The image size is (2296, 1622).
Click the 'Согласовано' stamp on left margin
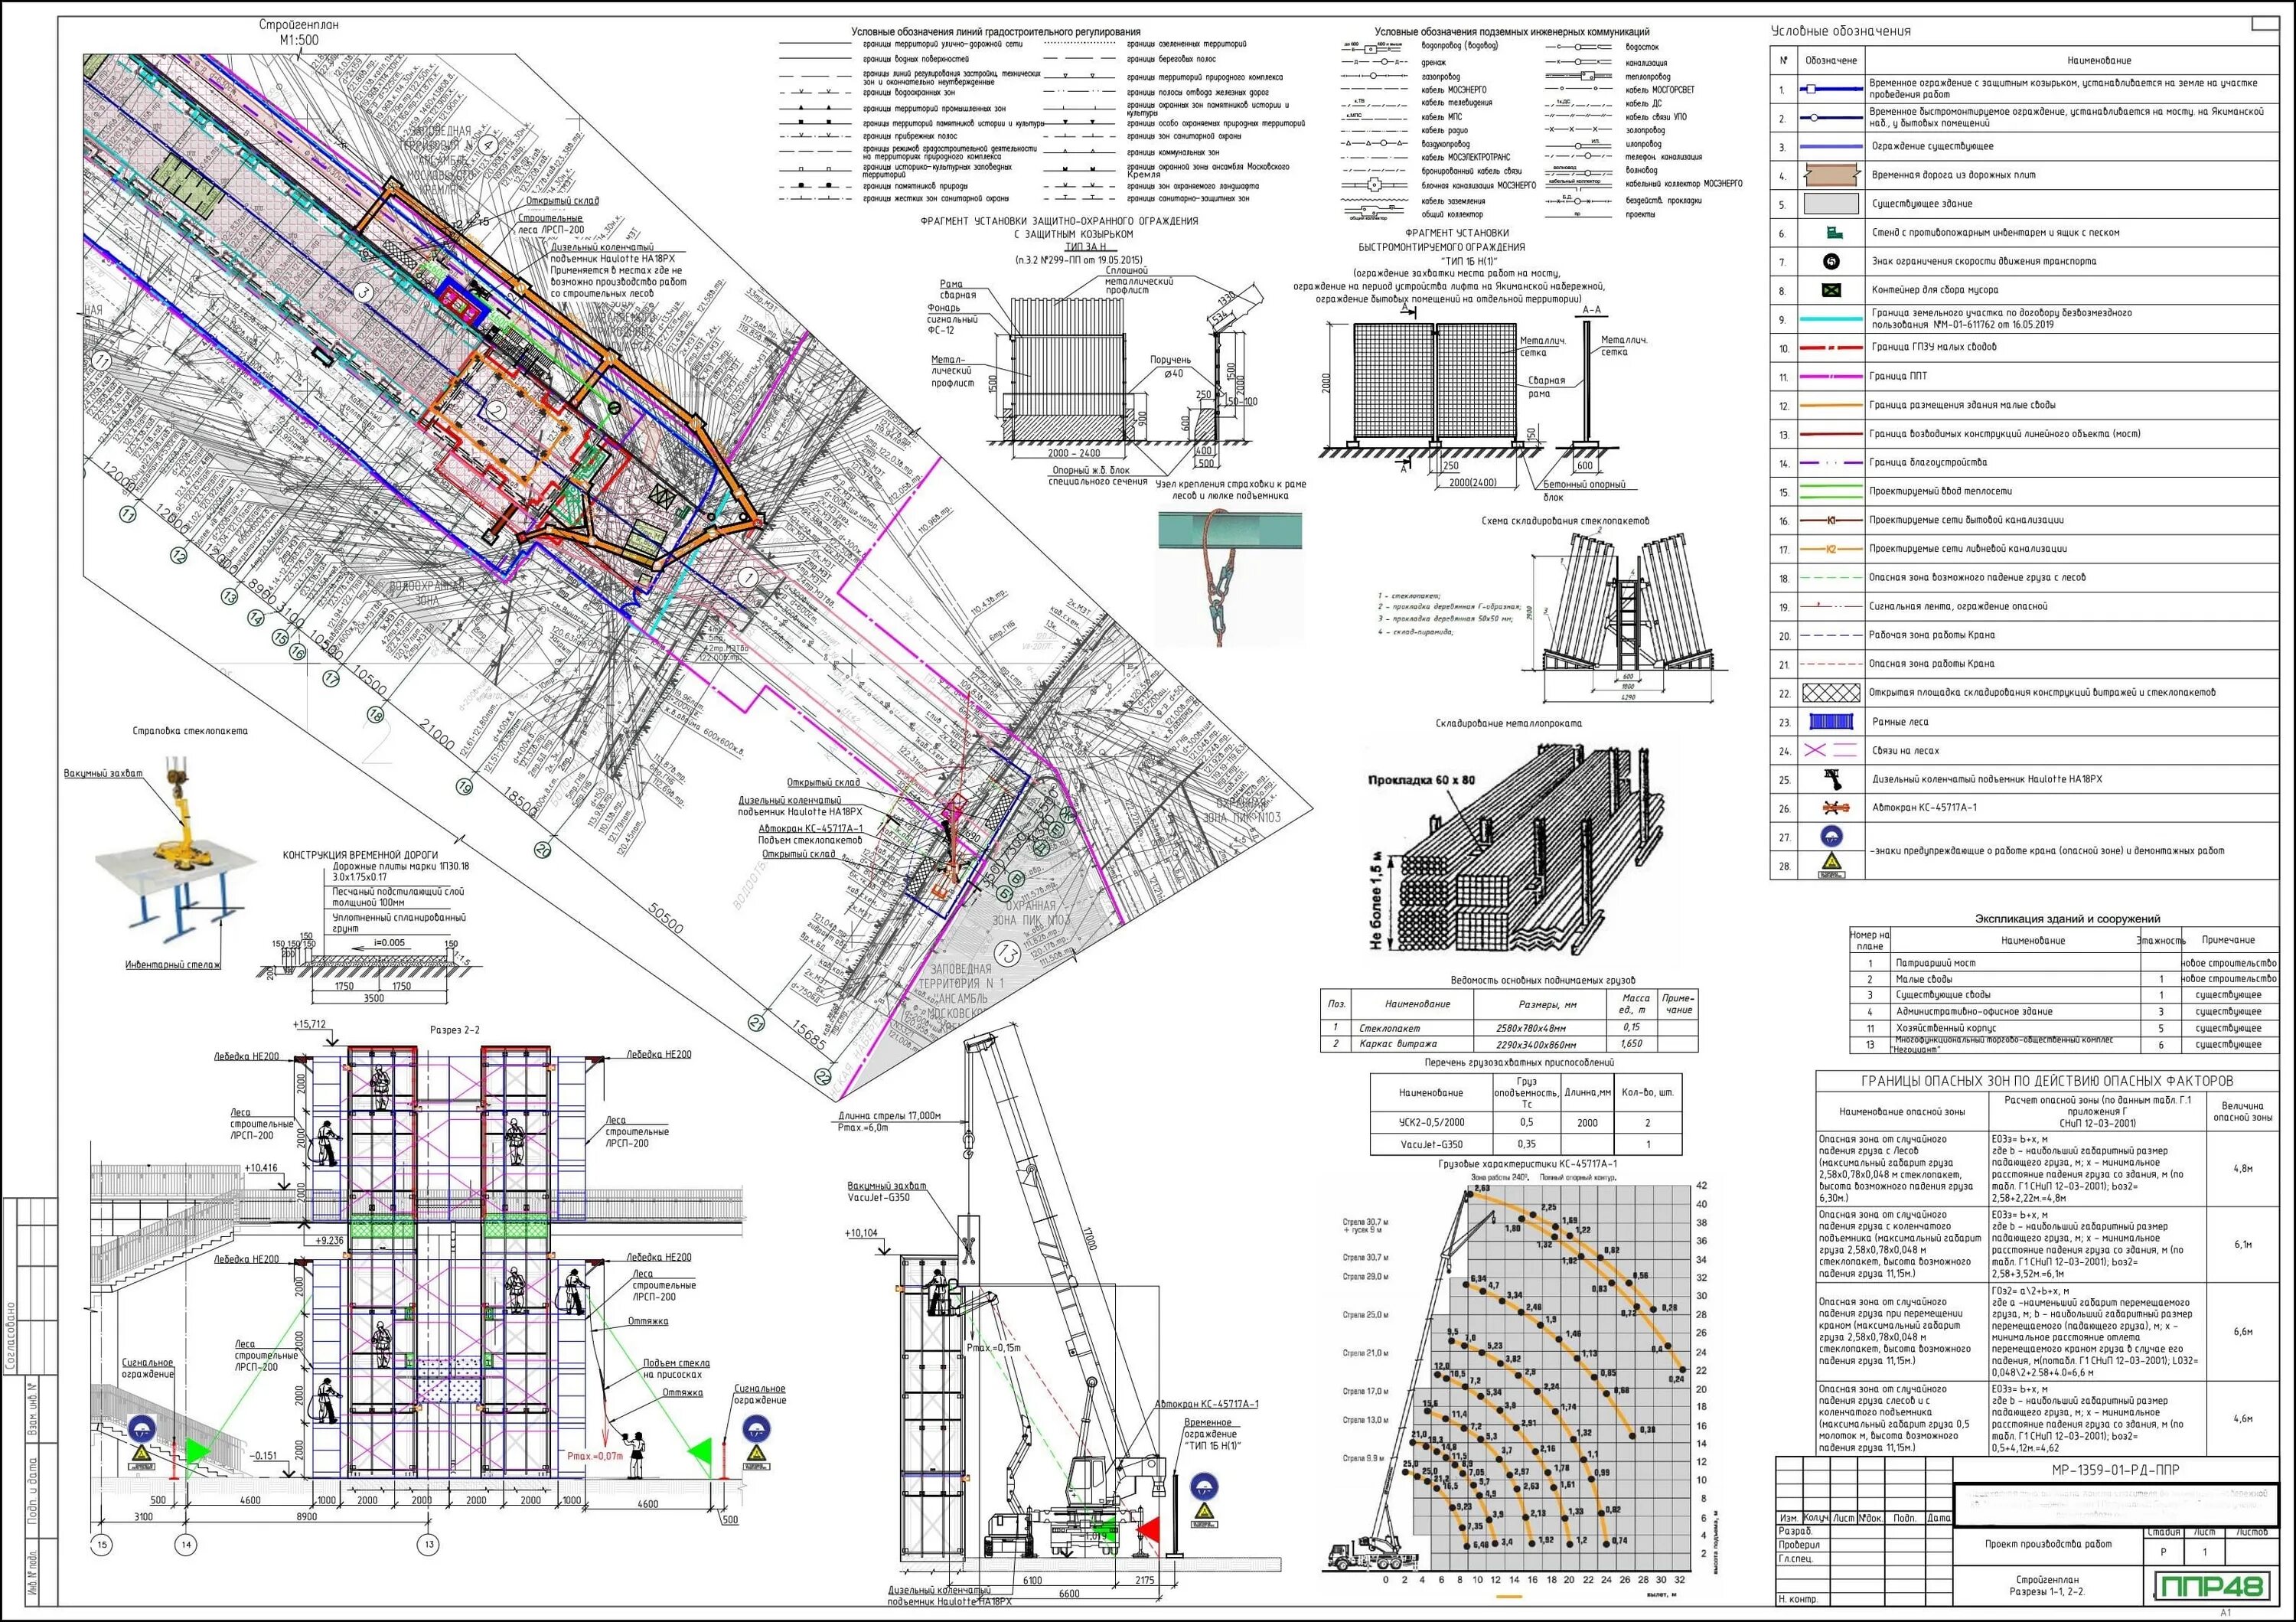tap(11, 1334)
